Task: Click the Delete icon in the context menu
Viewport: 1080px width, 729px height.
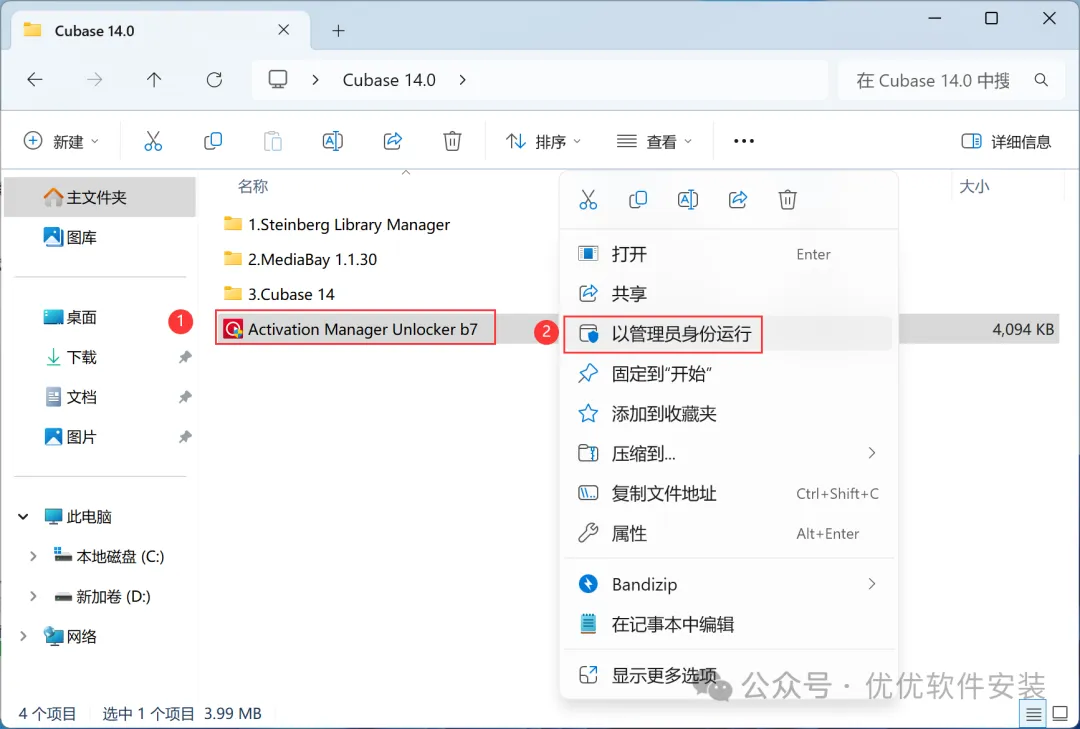Action: click(787, 200)
